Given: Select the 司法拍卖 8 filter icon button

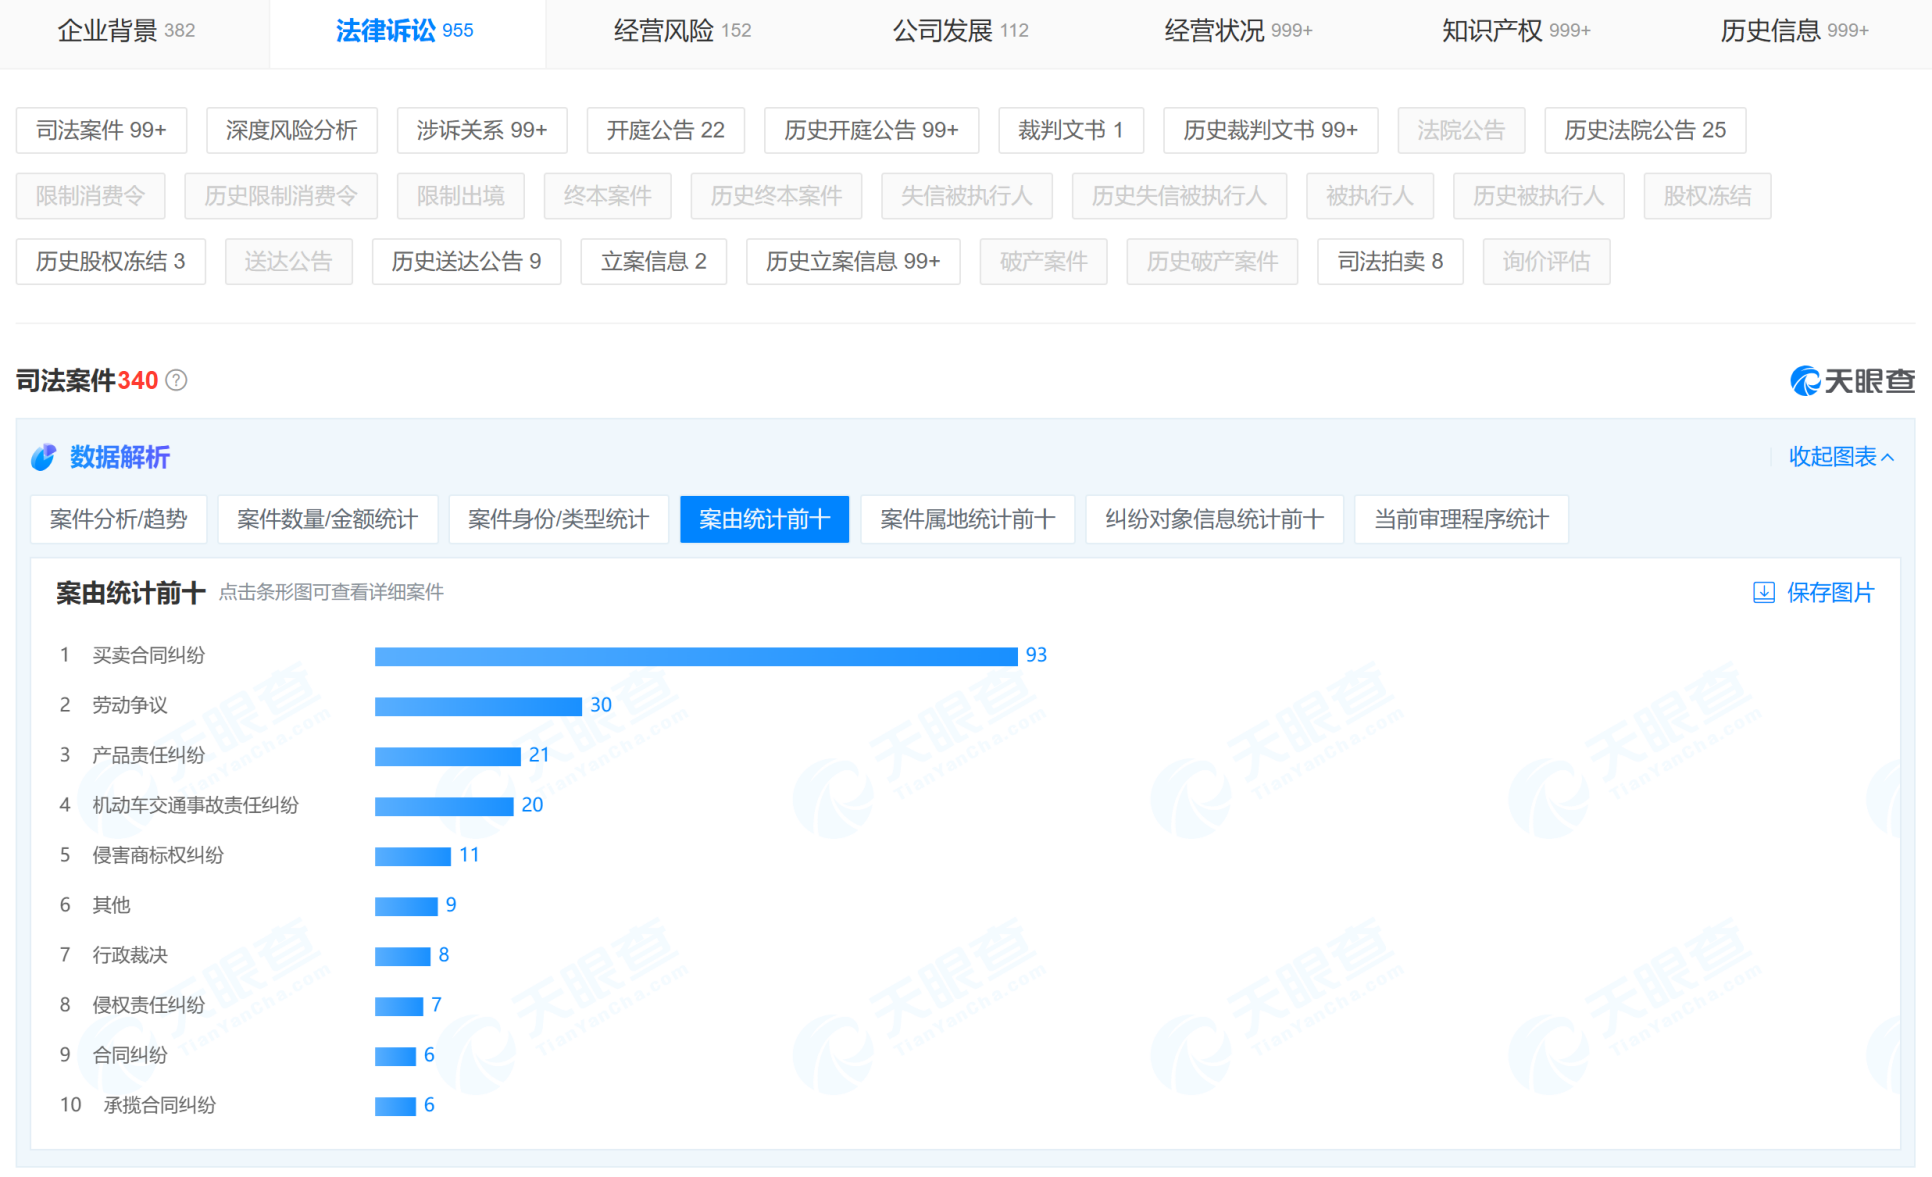Looking at the screenshot, I should [x=1390, y=261].
